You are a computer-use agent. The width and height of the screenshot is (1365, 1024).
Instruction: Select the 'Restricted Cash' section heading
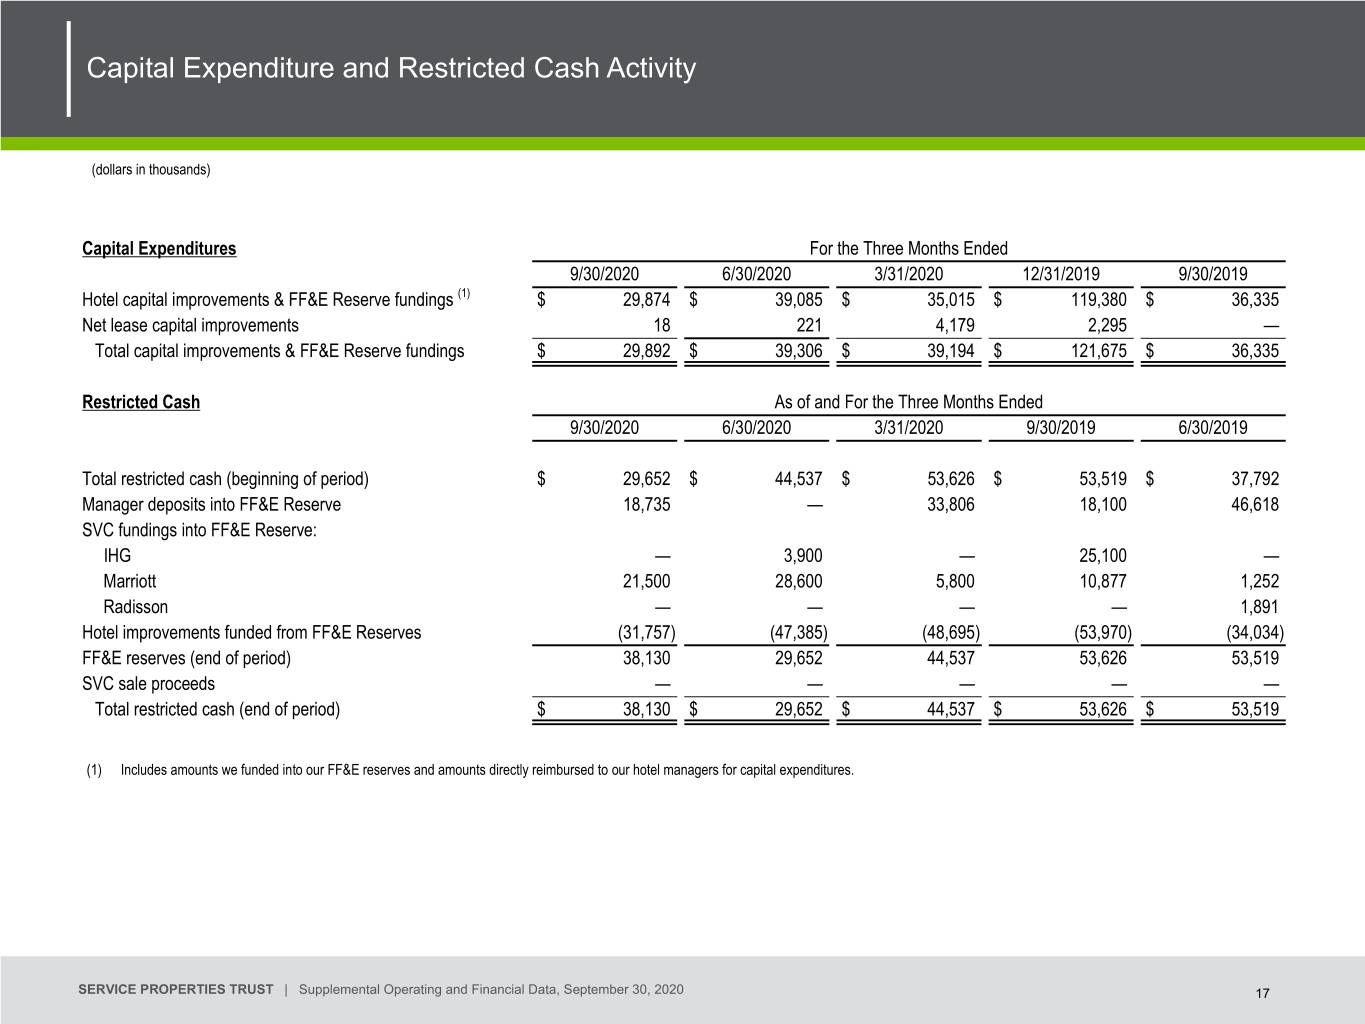[141, 402]
